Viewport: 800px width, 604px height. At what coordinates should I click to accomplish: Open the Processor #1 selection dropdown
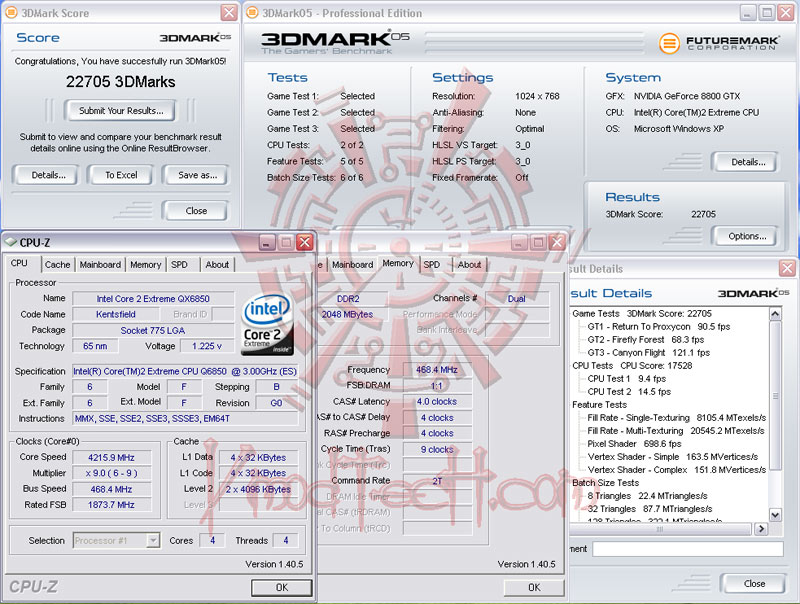[x=153, y=540]
